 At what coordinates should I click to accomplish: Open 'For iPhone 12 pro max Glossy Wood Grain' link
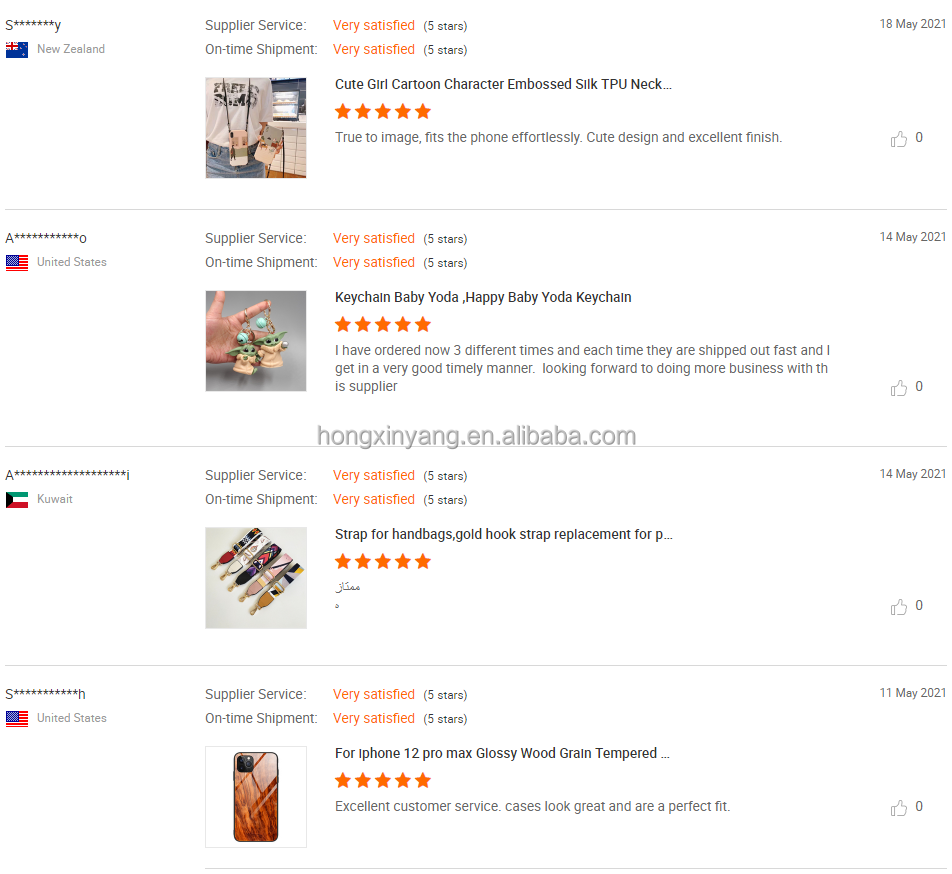click(502, 754)
